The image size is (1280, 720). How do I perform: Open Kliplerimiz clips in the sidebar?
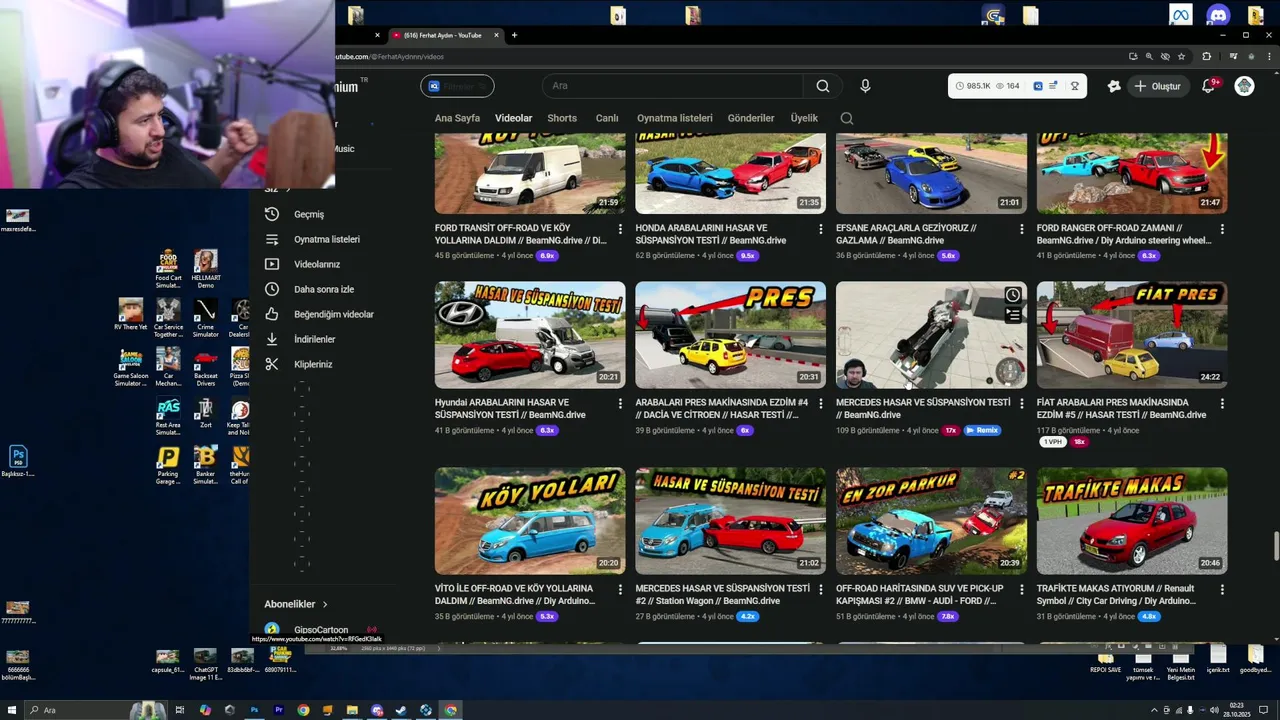(x=312, y=364)
